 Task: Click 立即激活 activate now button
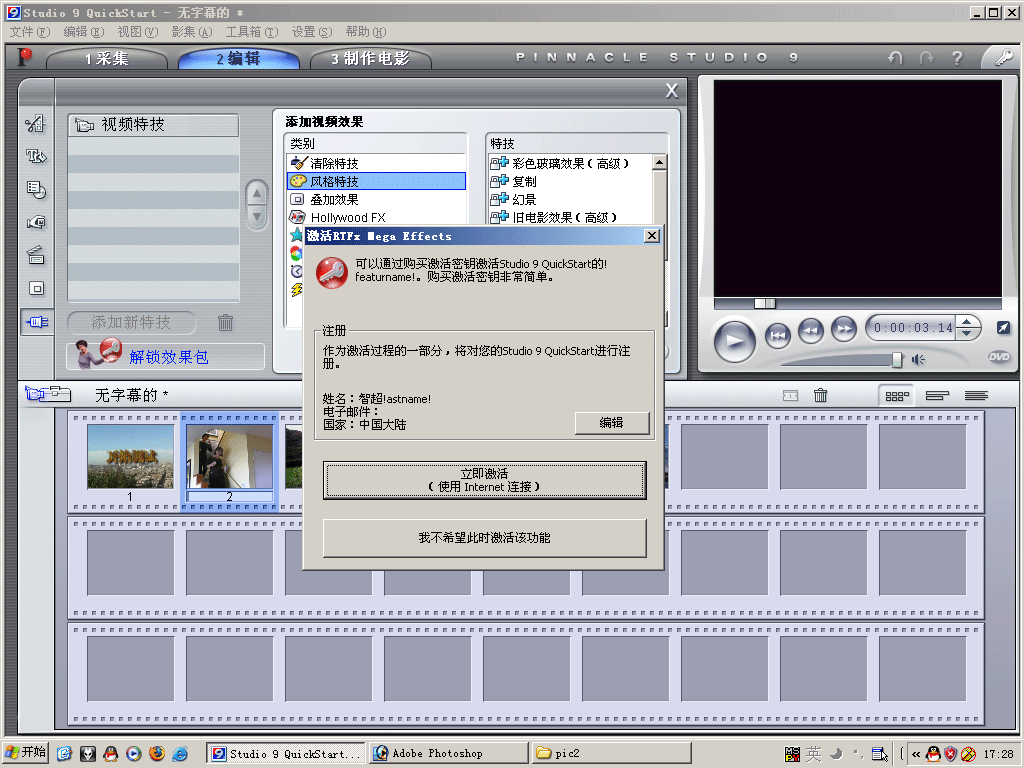[485, 480]
